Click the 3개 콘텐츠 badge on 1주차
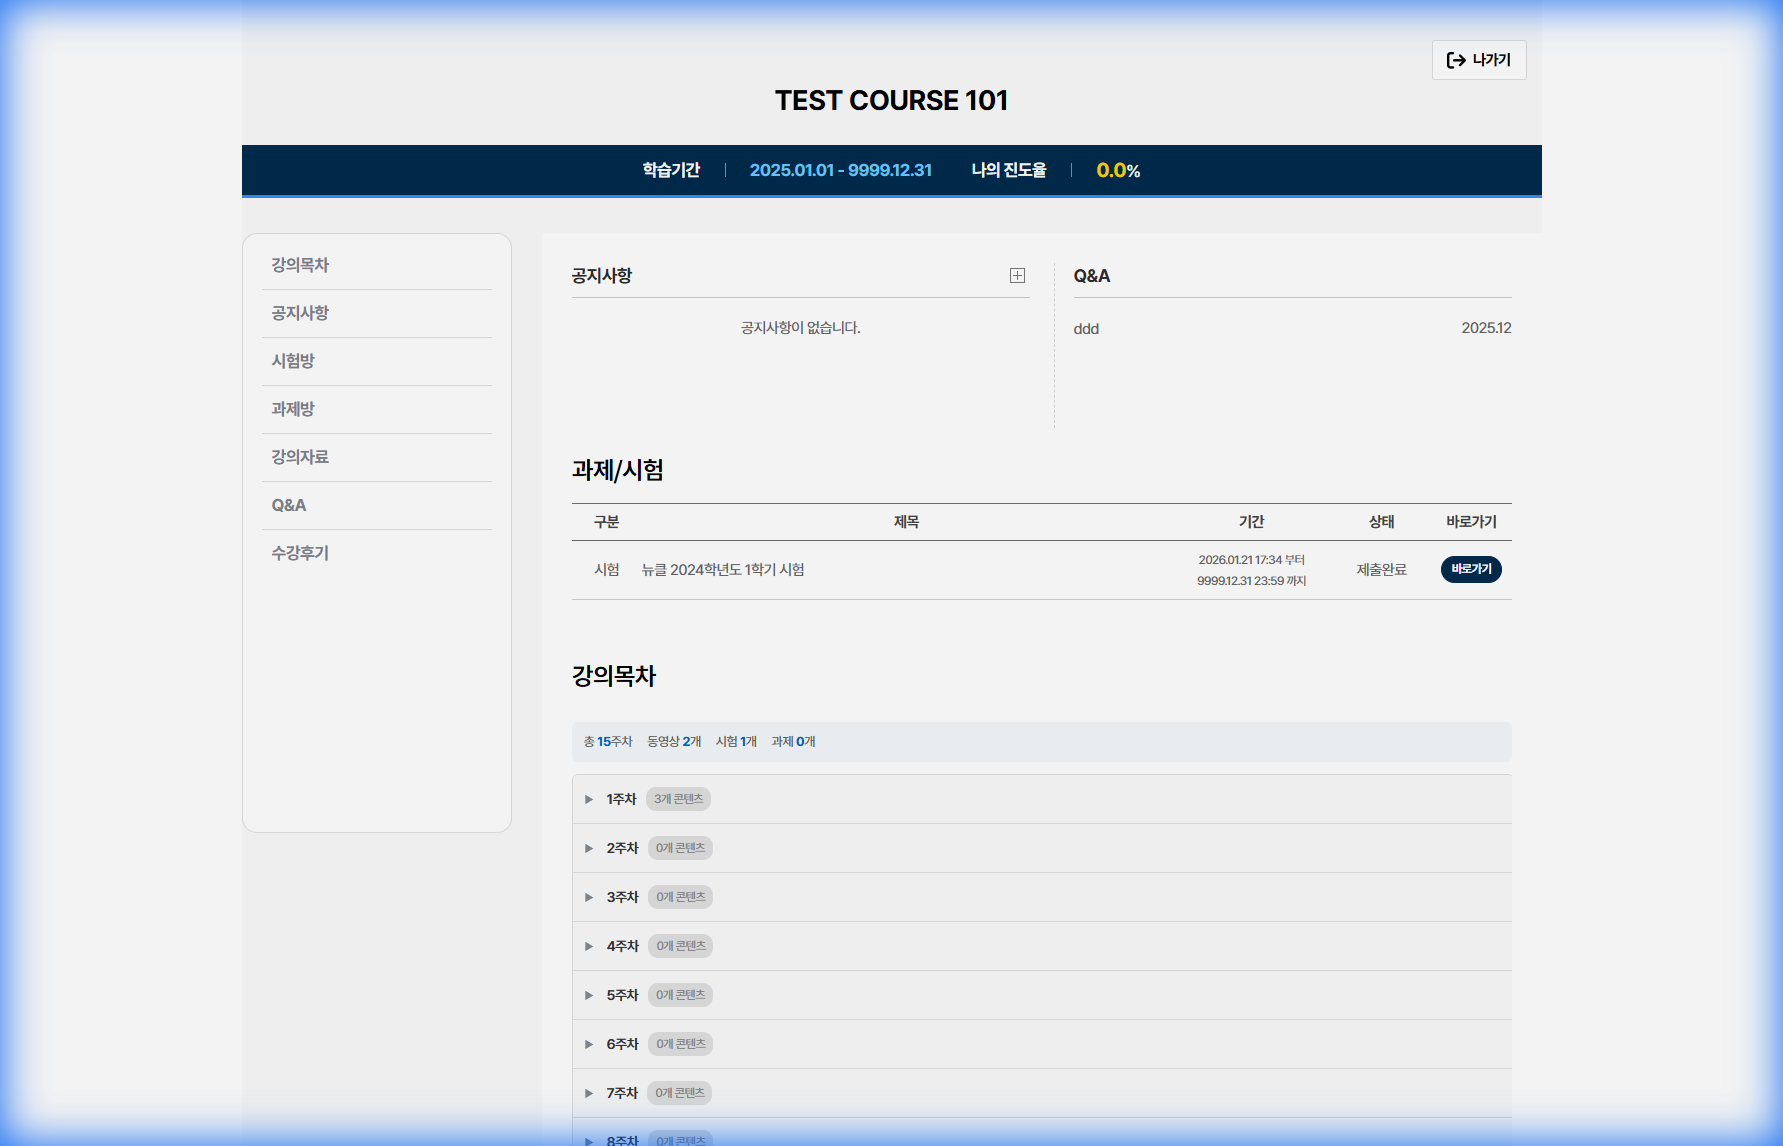 678,799
